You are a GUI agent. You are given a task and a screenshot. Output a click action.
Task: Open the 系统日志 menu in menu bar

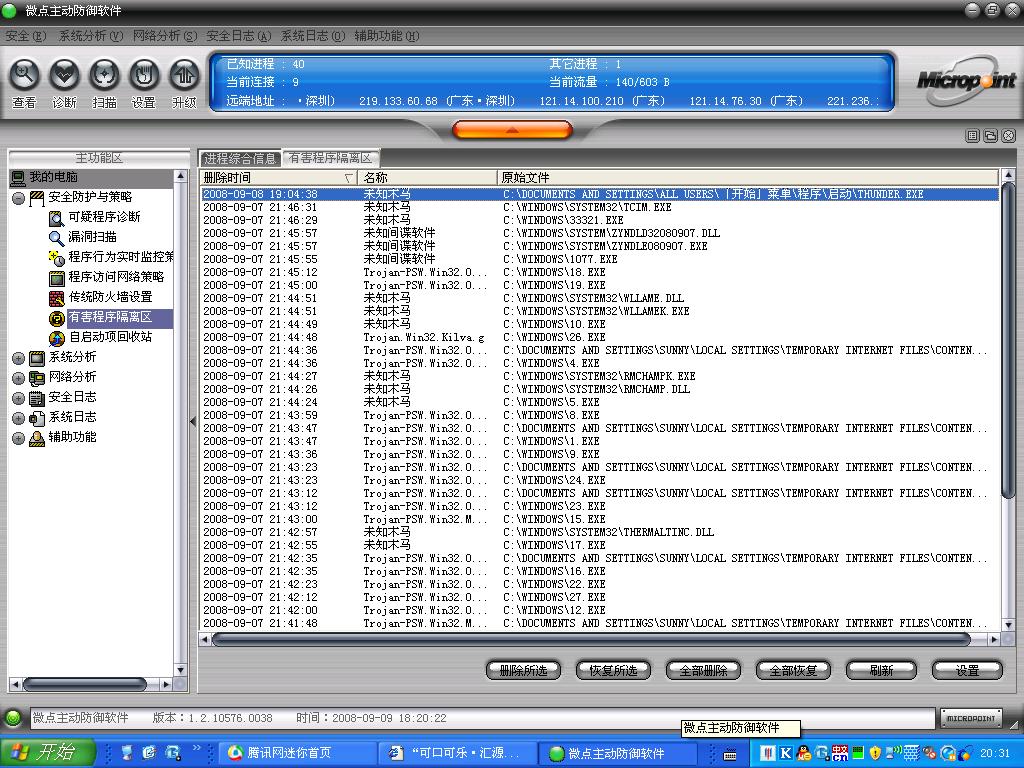pos(312,36)
